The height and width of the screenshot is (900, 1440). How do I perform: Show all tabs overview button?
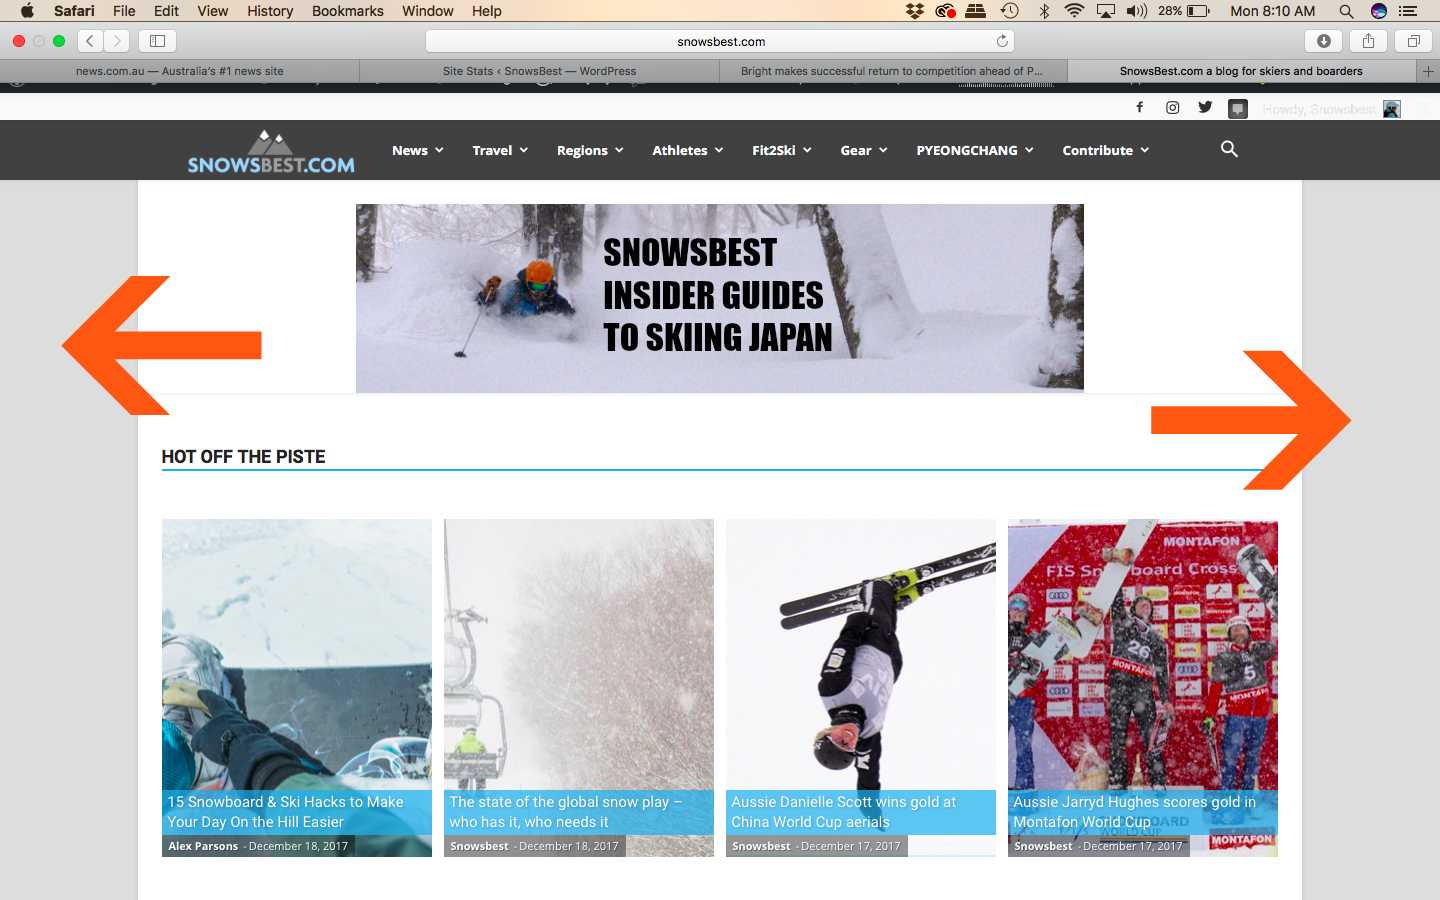tap(1413, 41)
